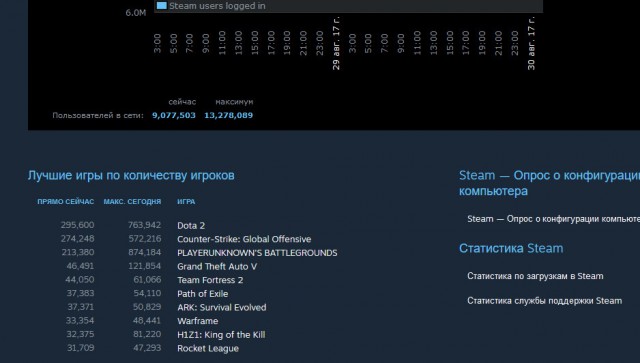Open H1Z1: King of the Kill link

click(221, 334)
